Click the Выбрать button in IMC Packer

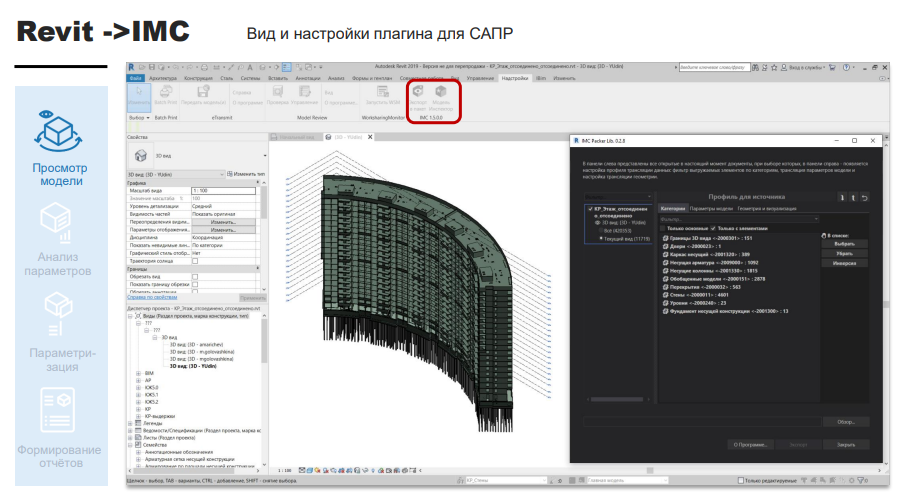(844, 244)
